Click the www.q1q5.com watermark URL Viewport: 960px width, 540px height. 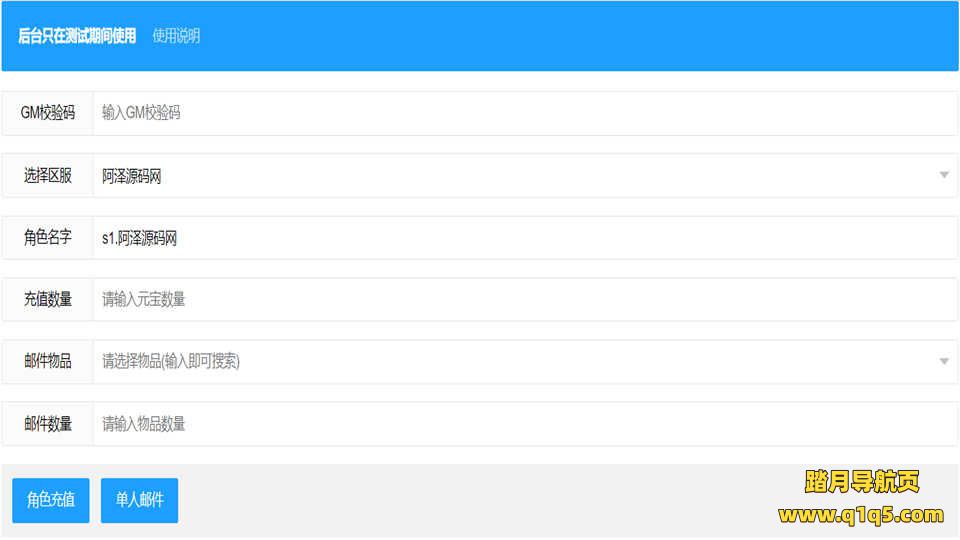pos(860,515)
